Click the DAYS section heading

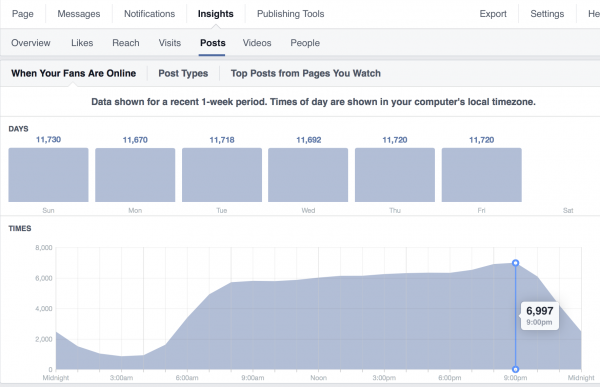pyautogui.click(x=18, y=129)
